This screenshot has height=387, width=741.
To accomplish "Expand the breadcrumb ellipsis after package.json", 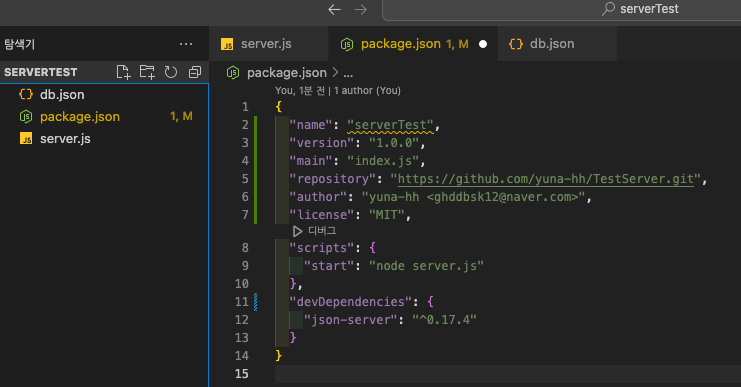I will pos(348,73).
